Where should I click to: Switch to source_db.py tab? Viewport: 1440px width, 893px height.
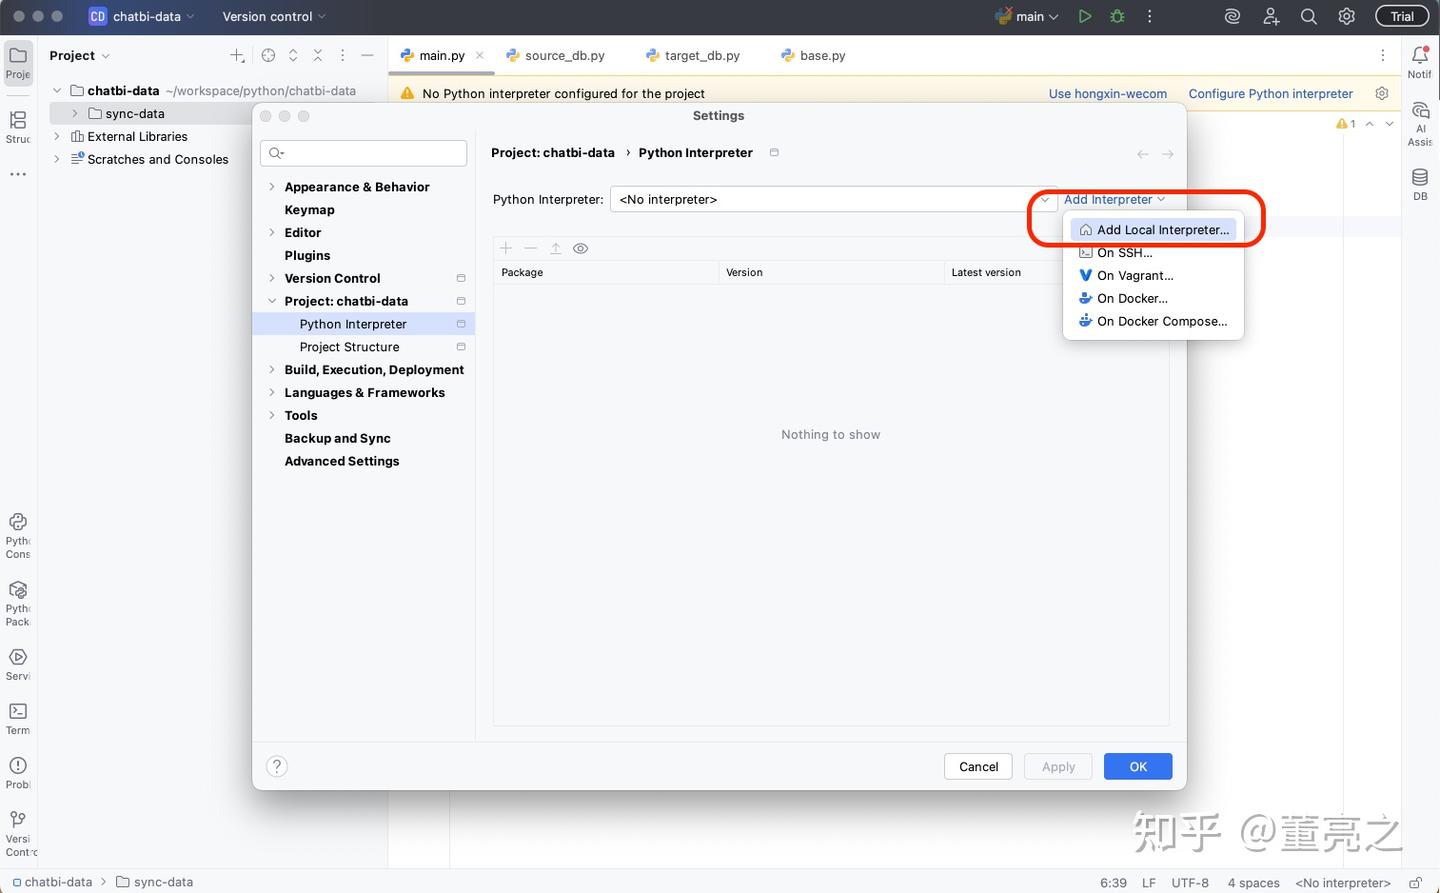(556, 56)
